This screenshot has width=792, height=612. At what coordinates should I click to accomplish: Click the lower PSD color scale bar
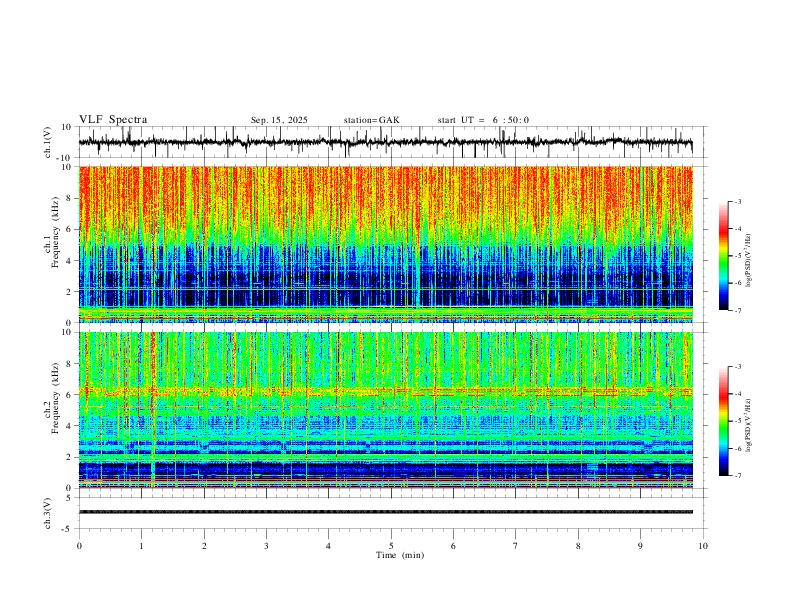723,421
